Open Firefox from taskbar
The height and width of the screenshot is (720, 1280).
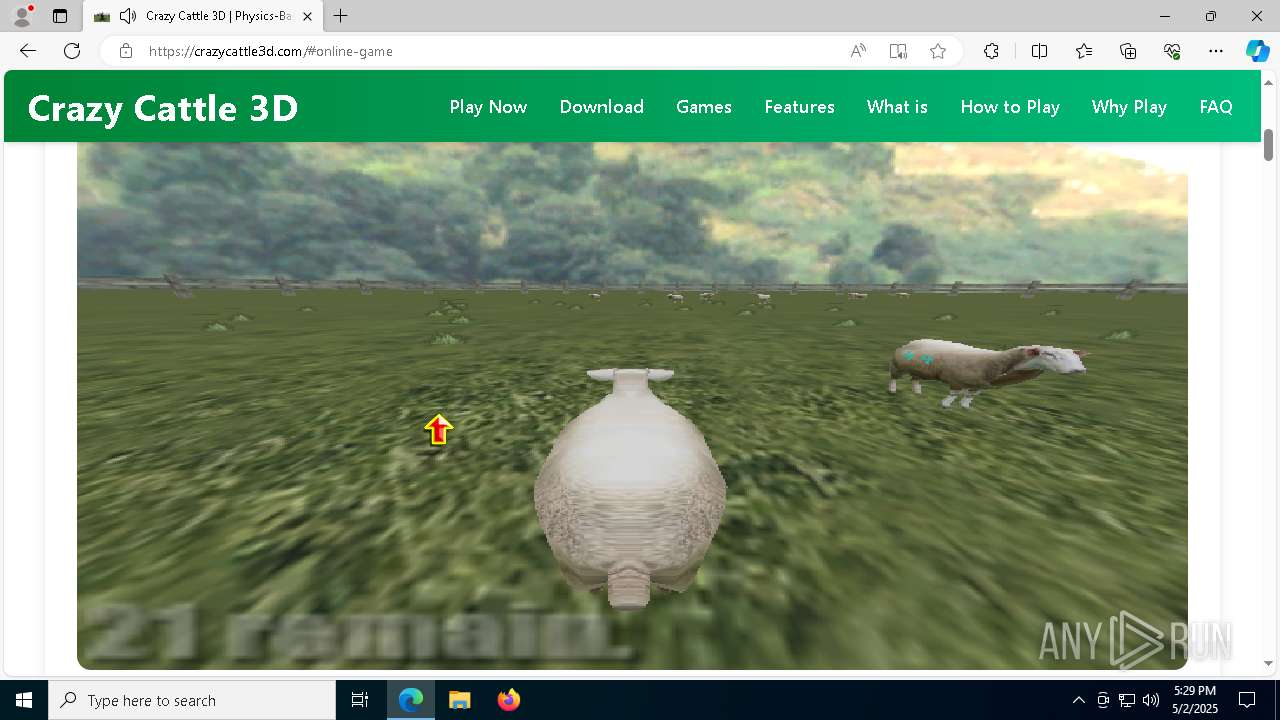pyautogui.click(x=508, y=700)
